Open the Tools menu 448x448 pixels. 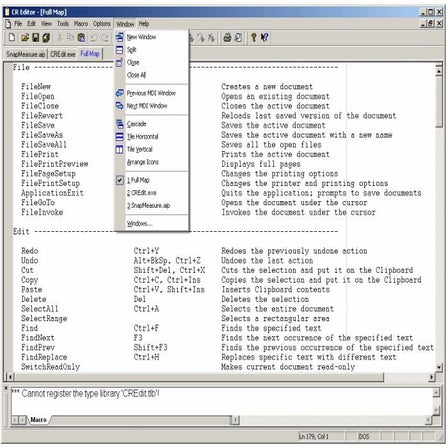63,24
